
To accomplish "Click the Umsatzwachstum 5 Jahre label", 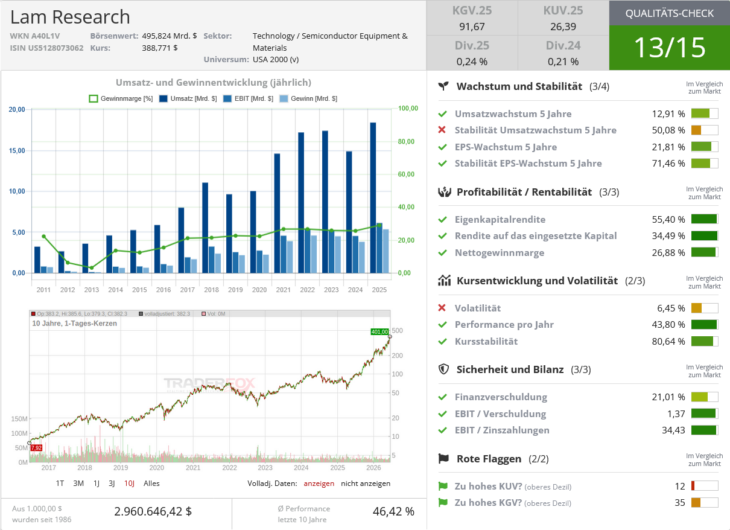I will click(x=513, y=114).
